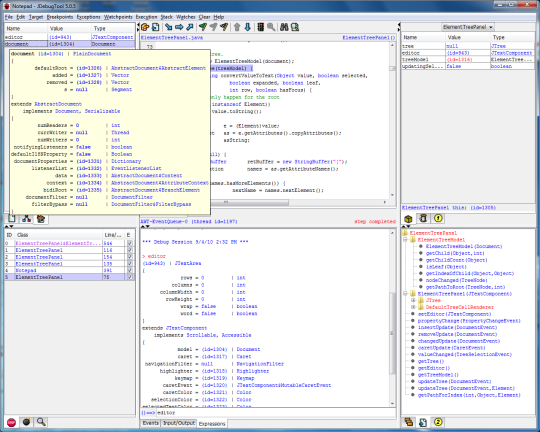Click the pointing hand toolbar icon
The height and width of the screenshot is (432, 540).
145,27
